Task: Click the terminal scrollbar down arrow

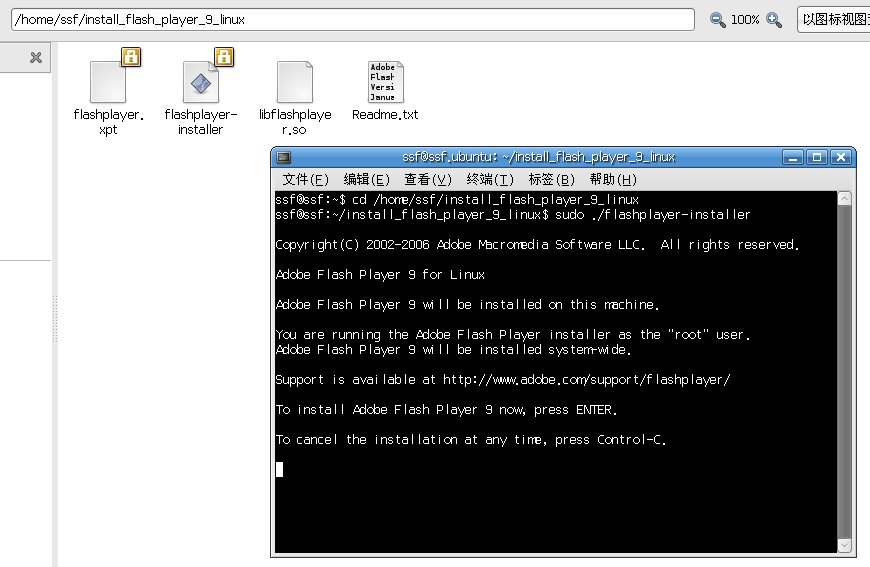Action: coord(844,545)
